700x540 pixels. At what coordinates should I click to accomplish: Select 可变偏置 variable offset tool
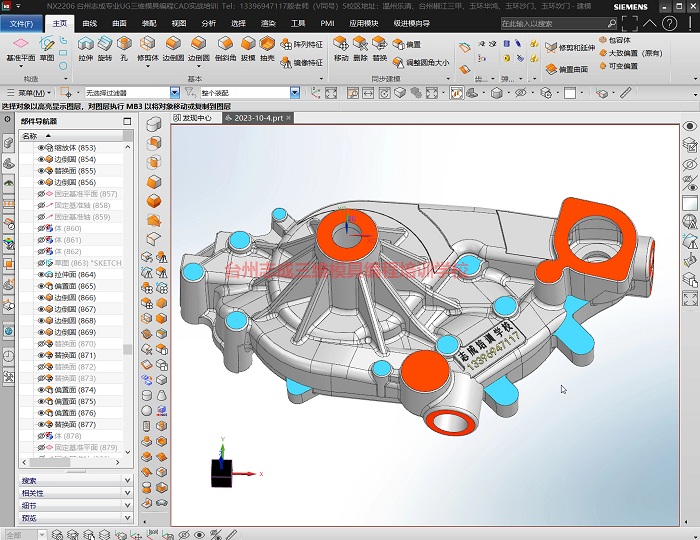tap(618, 66)
